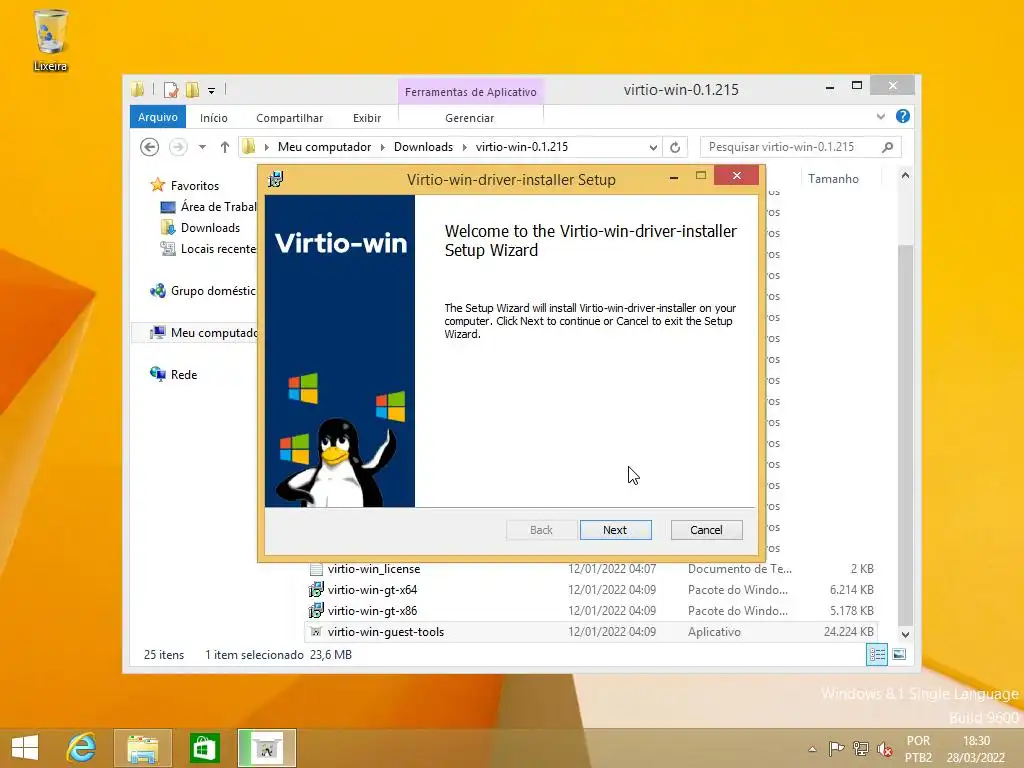Click the muted volume tray icon
The image size is (1024, 768).
point(885,749)
